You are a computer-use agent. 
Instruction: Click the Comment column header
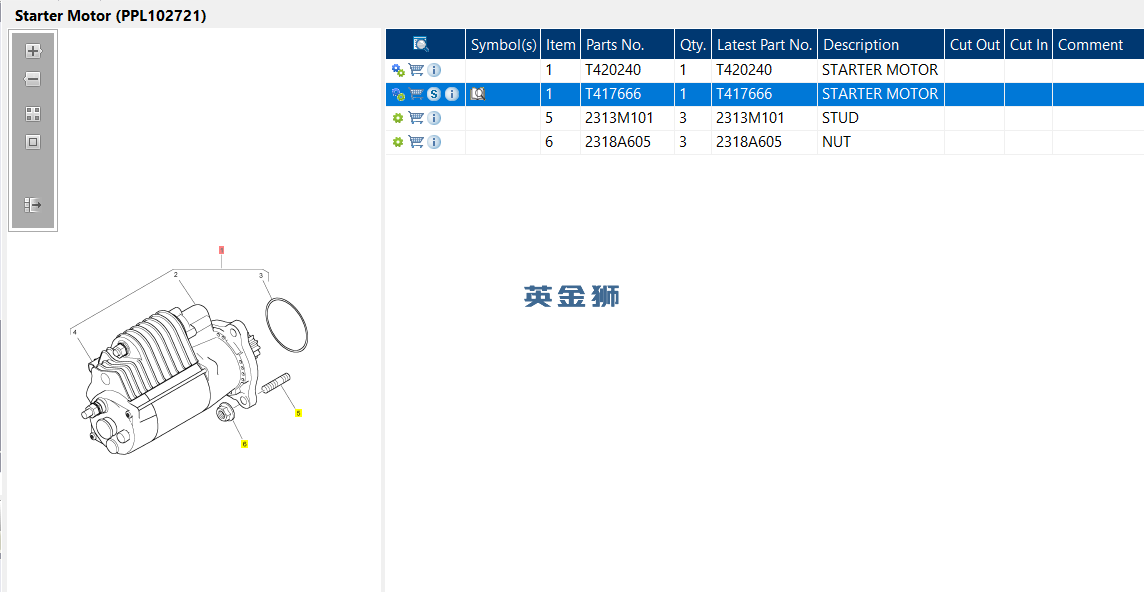[x=1098, y=45]
